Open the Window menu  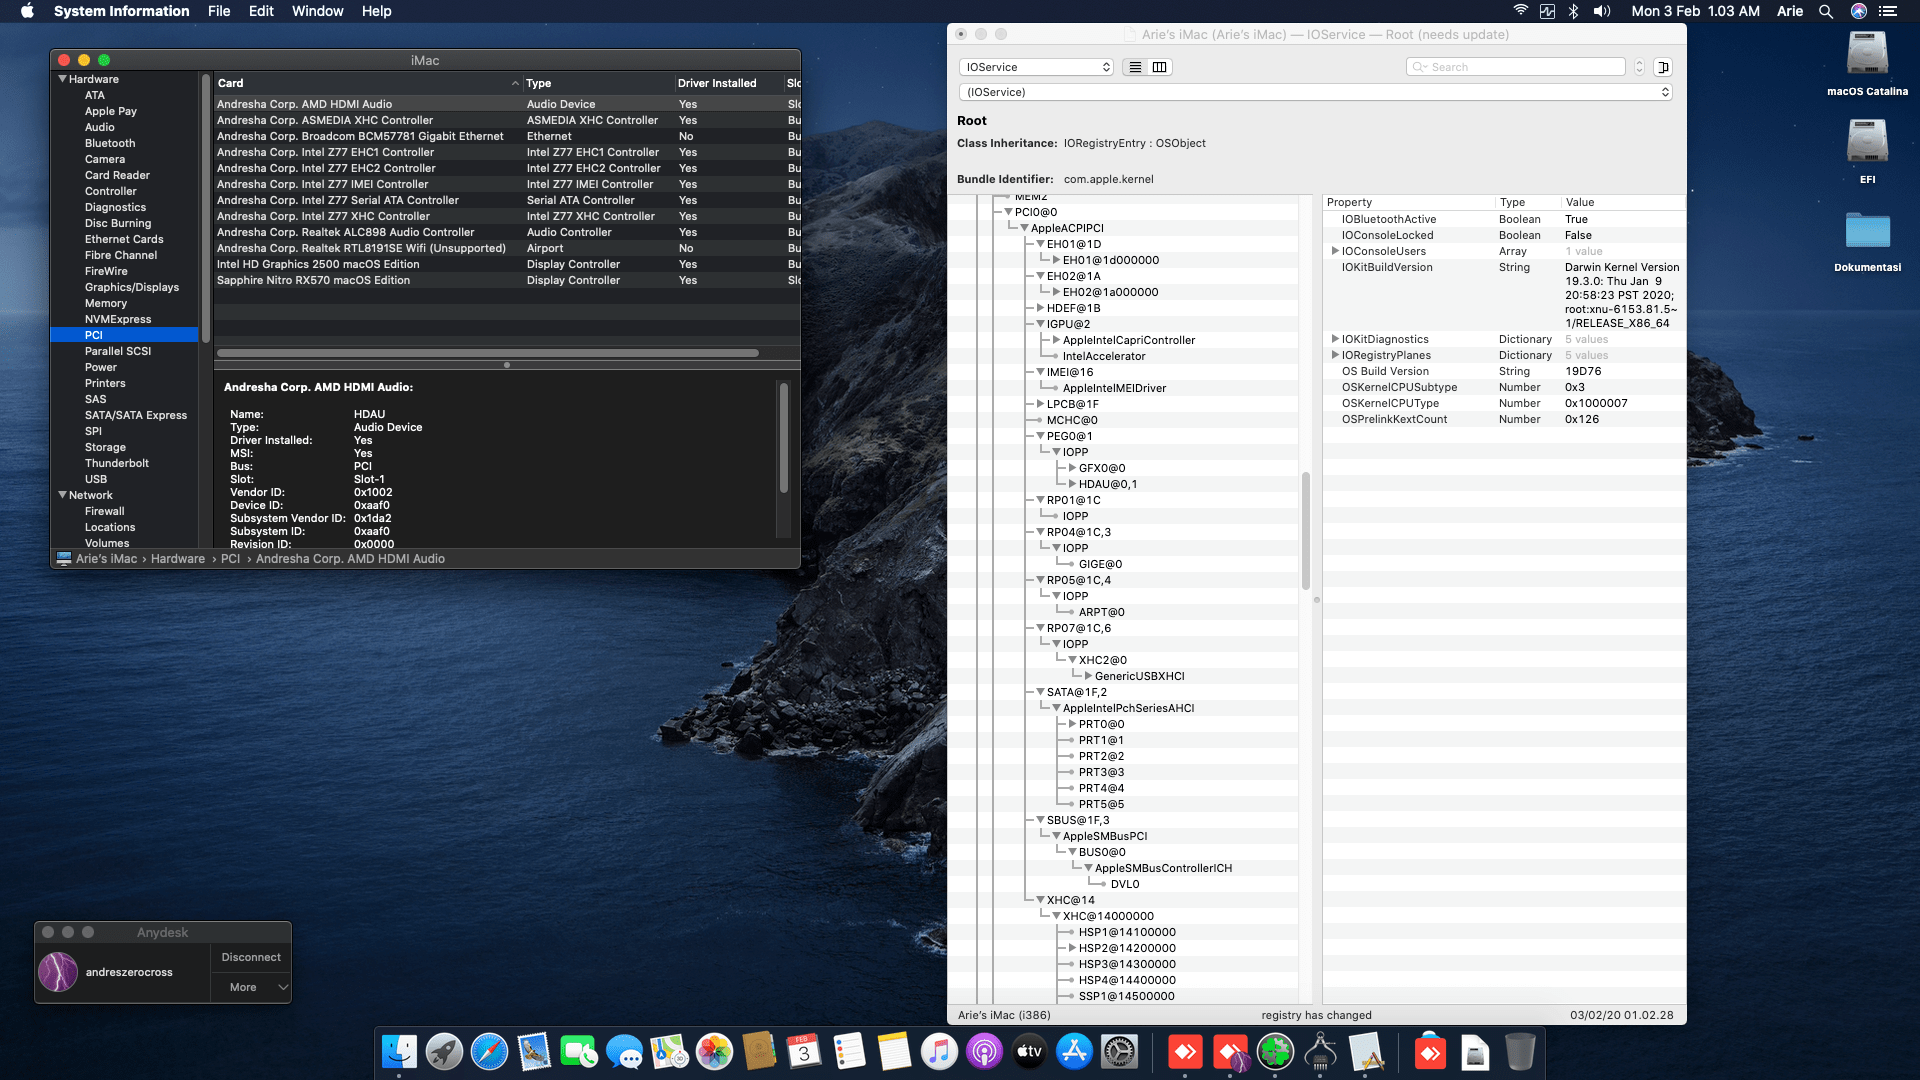point(317,11)
